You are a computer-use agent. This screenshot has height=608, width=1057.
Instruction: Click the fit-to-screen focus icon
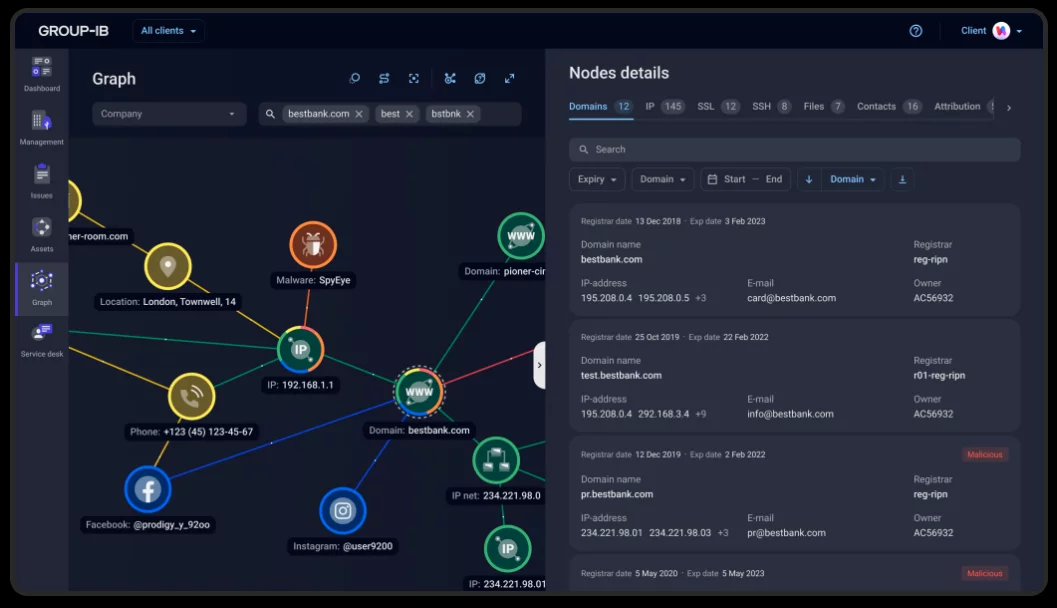click(x=414, y=79)
